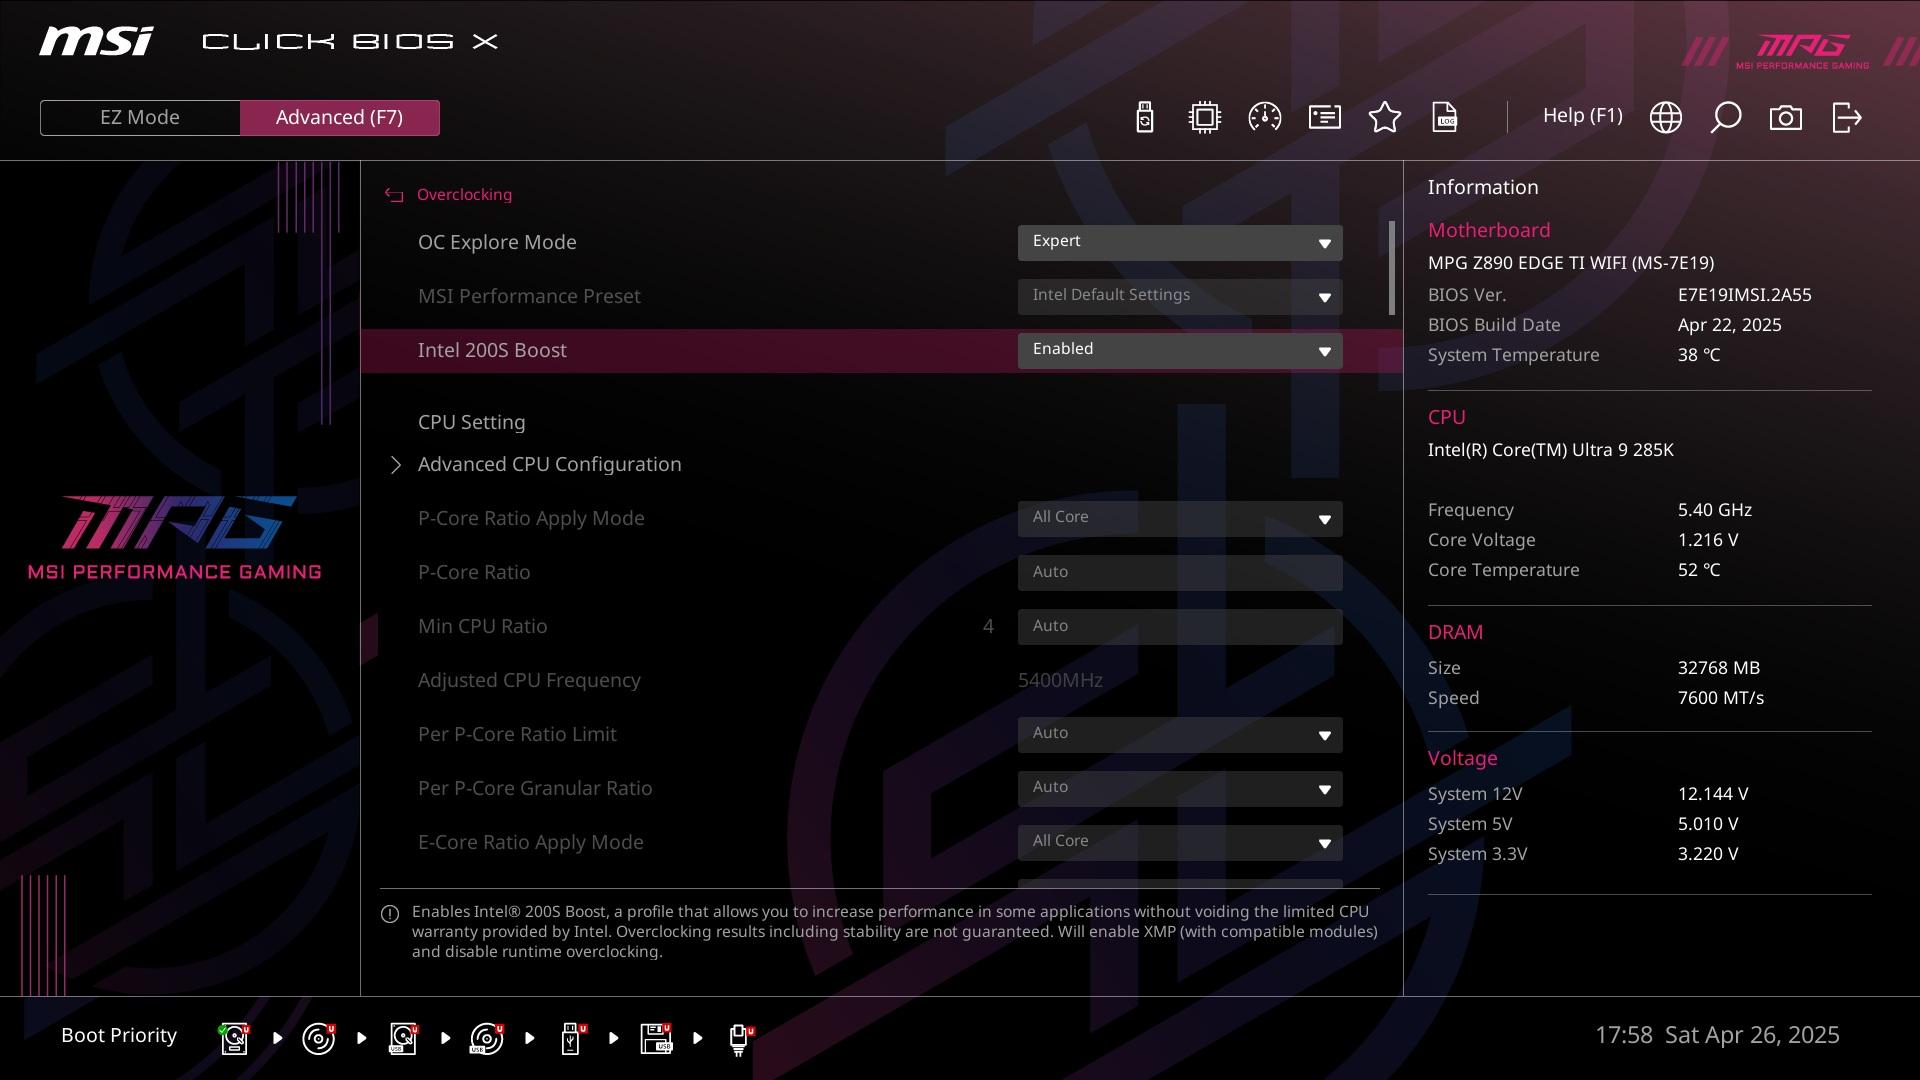1920x1080 pixels.
Task: Click the Advanced CPU Configuration entry
Action: (549, 465)
